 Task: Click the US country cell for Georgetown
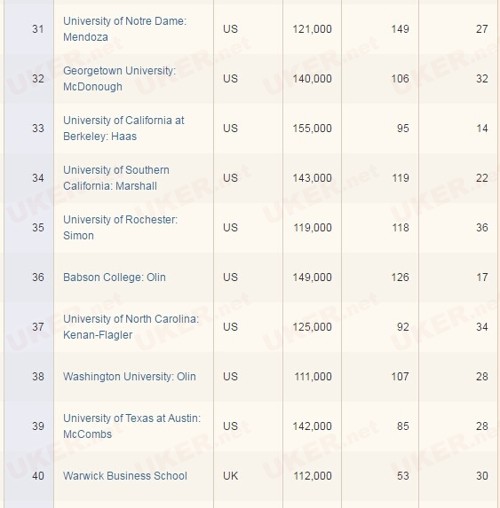click(x=248, y=79)
